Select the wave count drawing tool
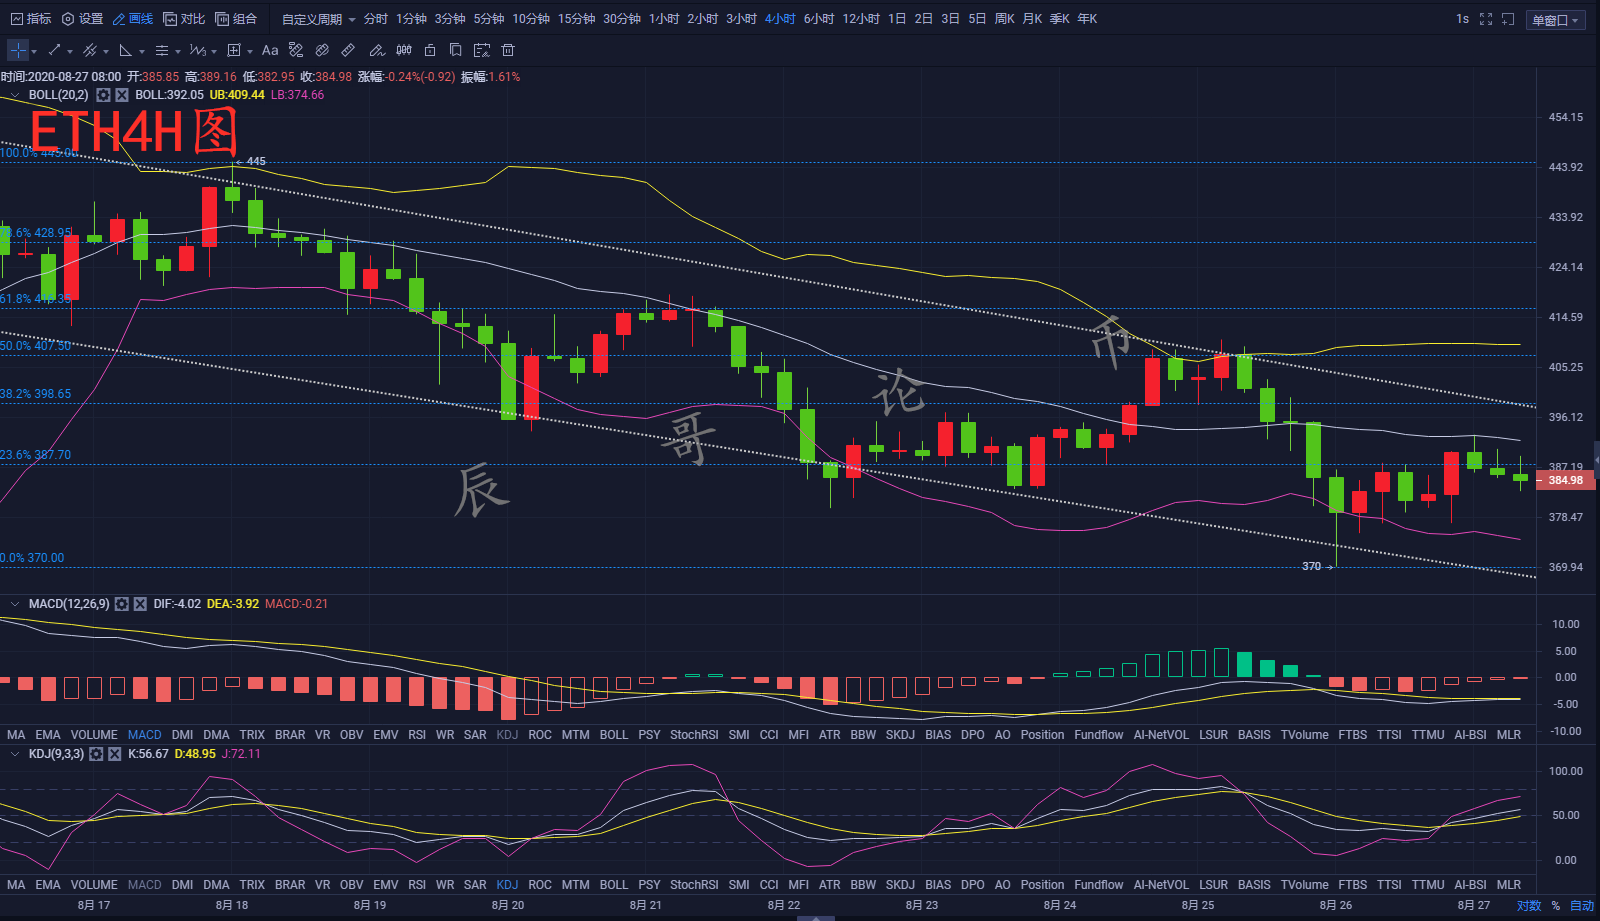1600x921 pixels. coord(197,50)
